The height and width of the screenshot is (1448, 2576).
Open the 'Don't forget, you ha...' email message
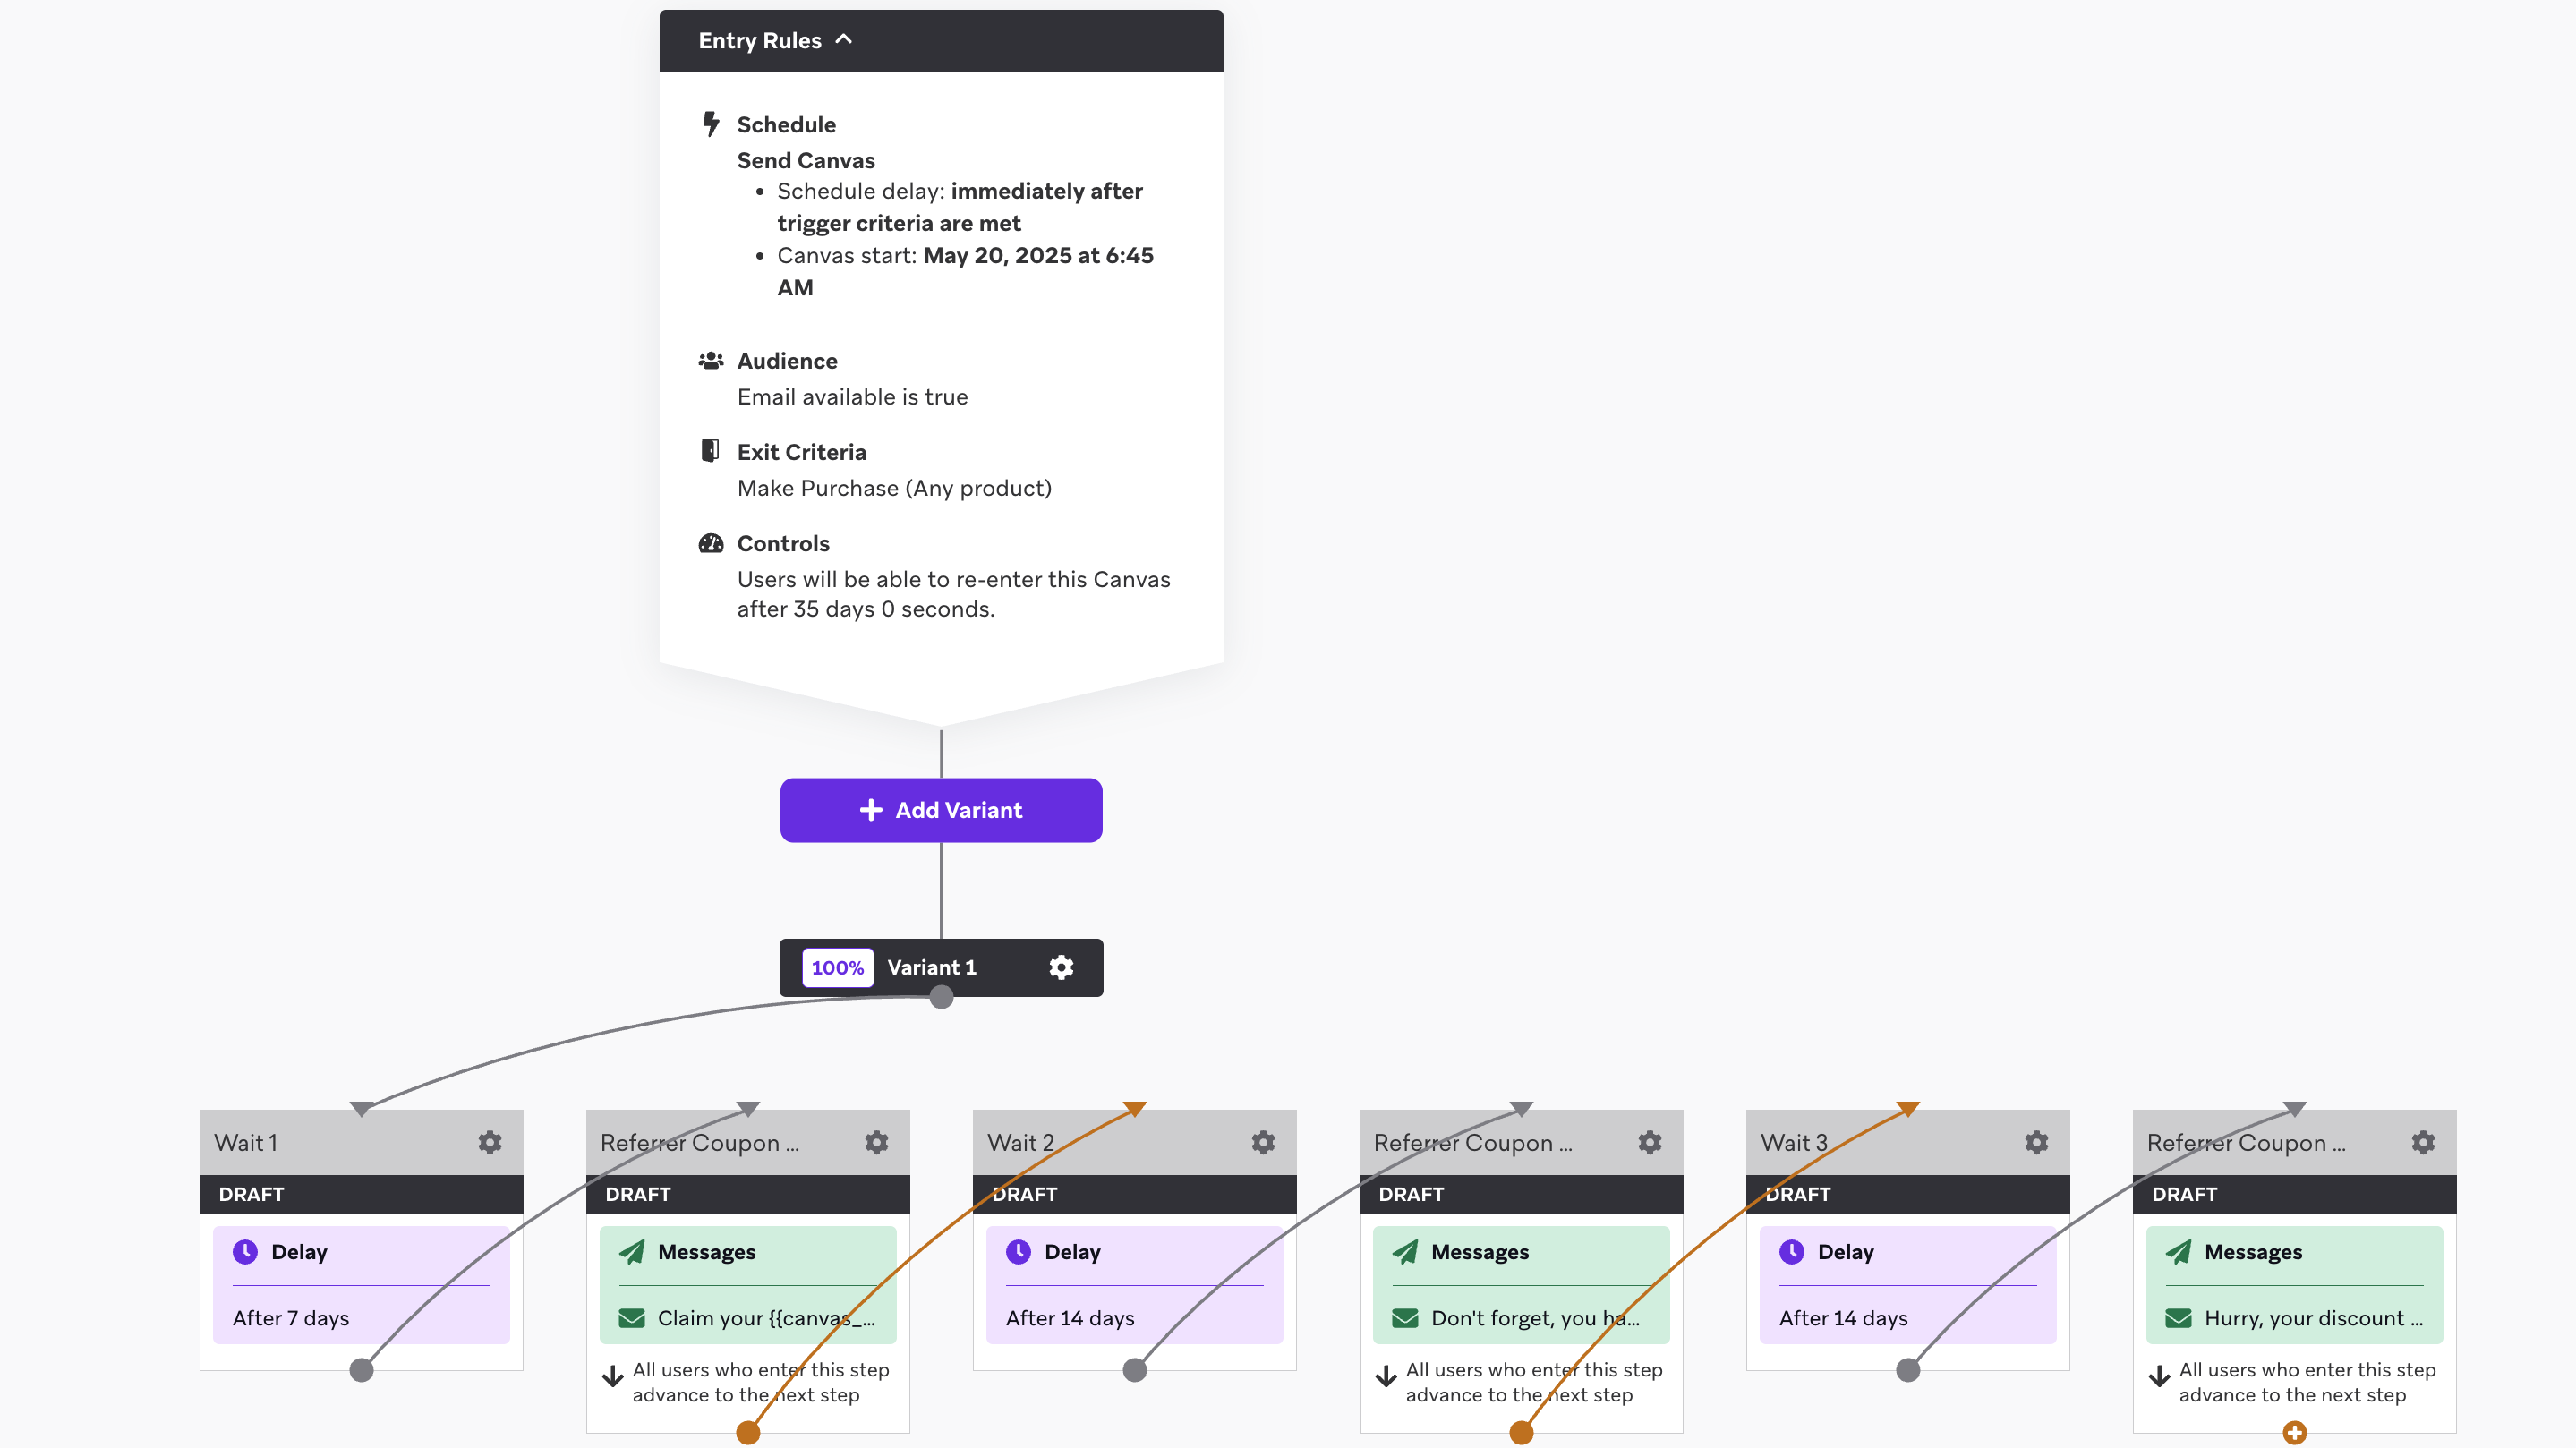[1521, 1318]
